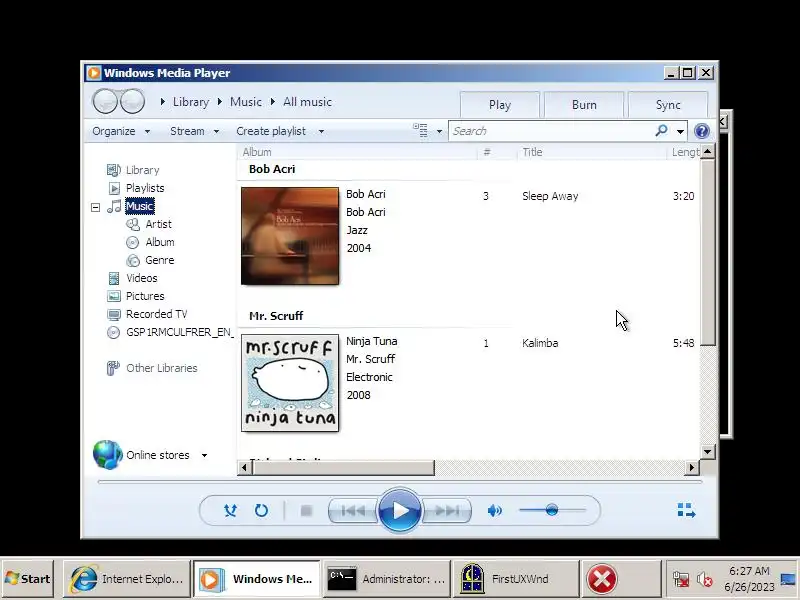Open the Create playlist dropdown arrow
Screen dimensions: 800x600
coord(321,131)
